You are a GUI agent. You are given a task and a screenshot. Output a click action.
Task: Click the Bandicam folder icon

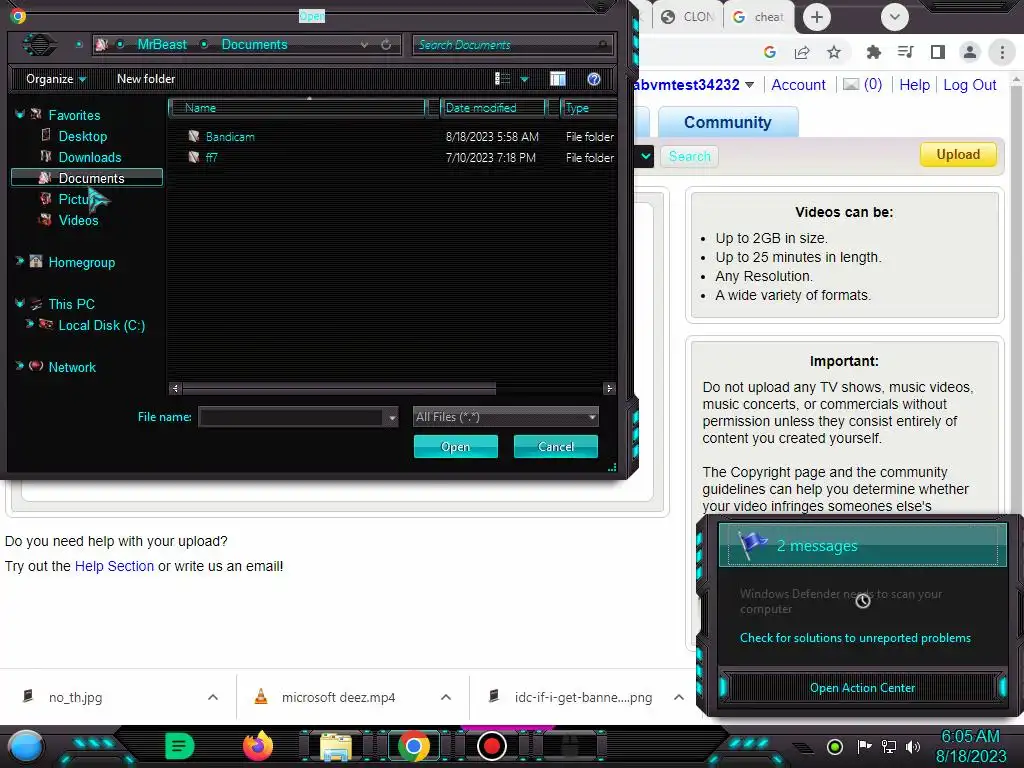pyautogui.click(x=194, y=136)
